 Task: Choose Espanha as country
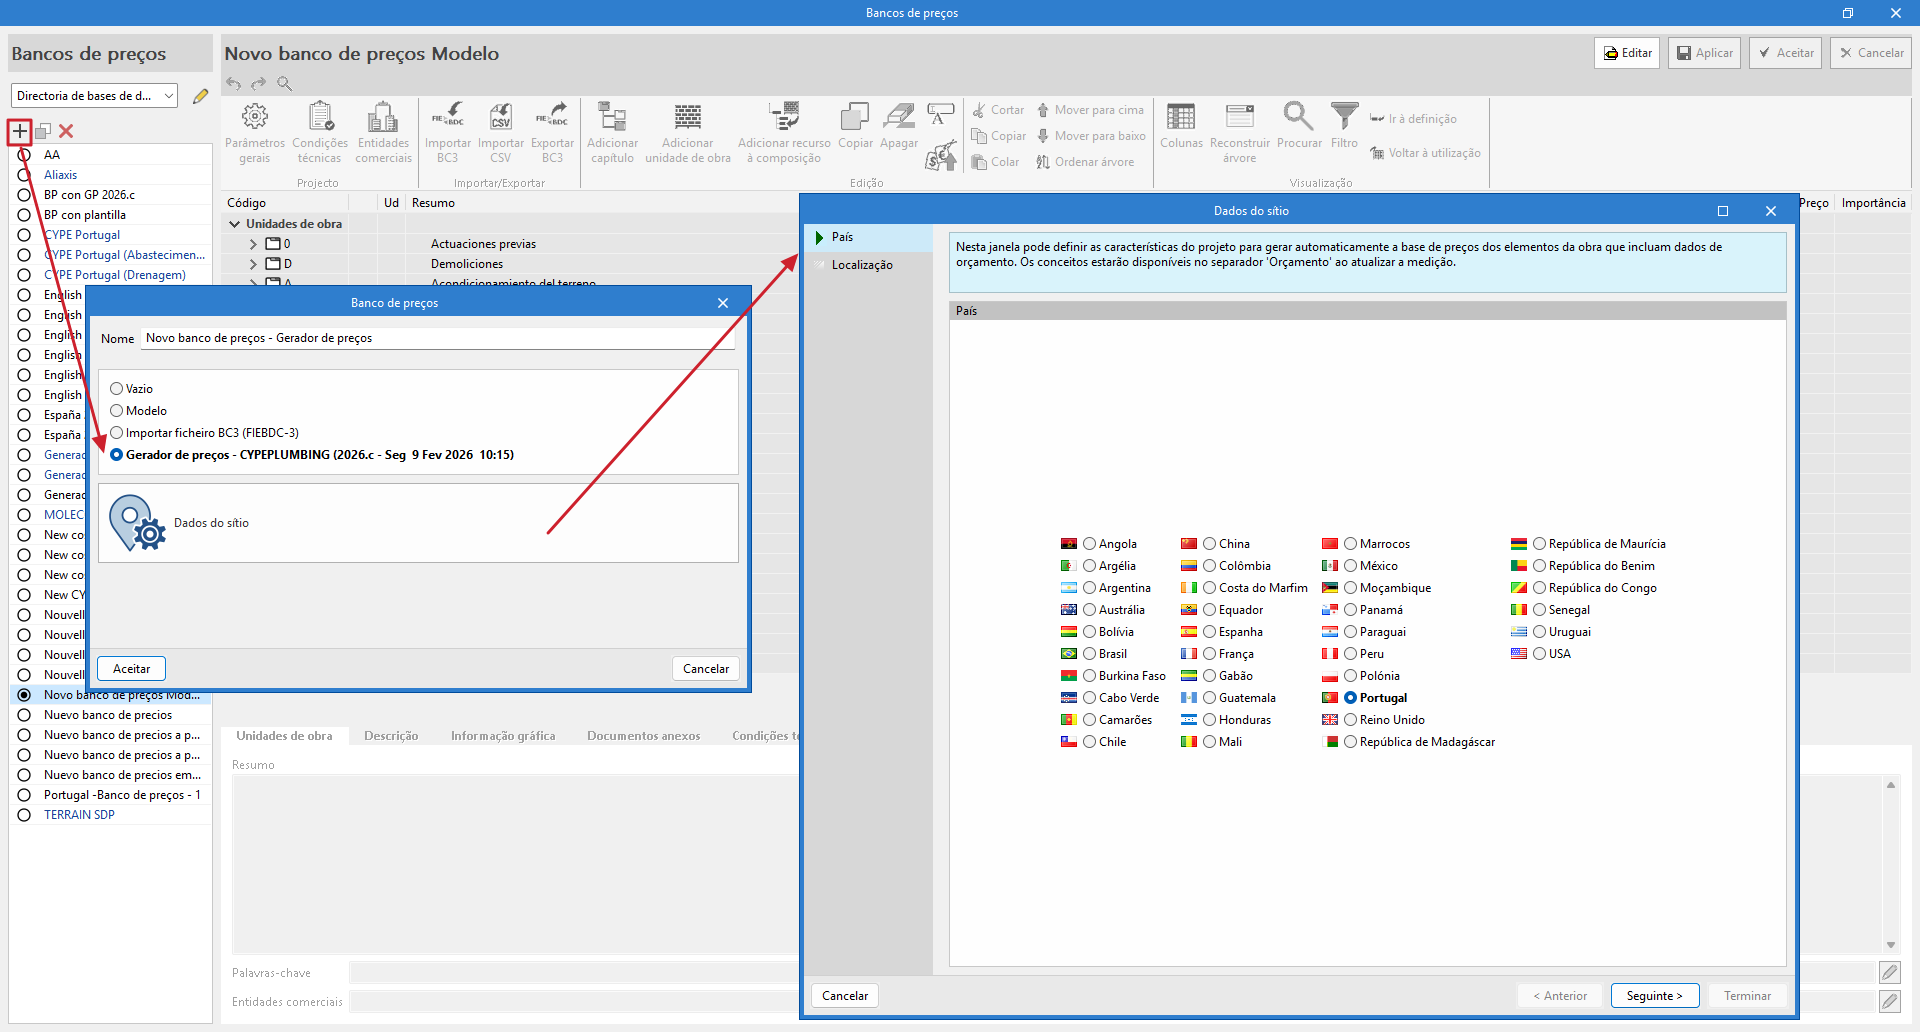point(1210,632)
